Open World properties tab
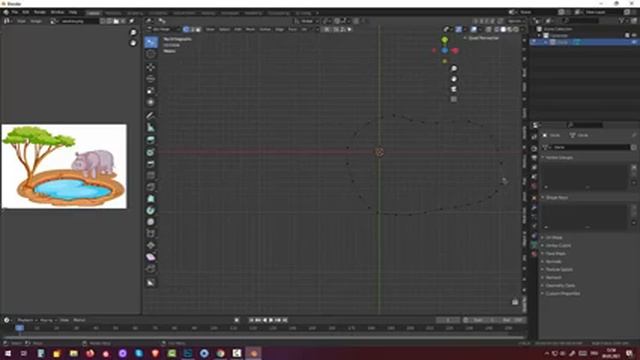Image resolution: width=640 pixels, height=360 pixels. (534, 187)
